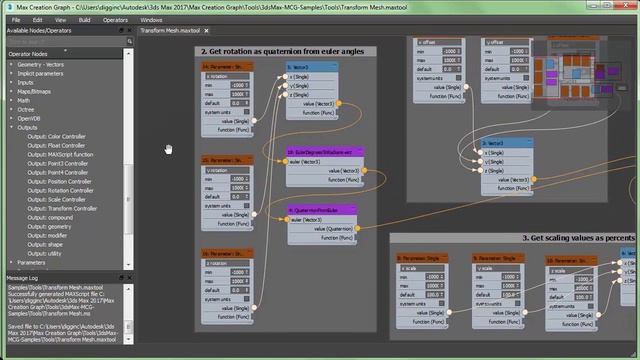Open the Operators menu
The image size is (640, 360).
[115, 20]
